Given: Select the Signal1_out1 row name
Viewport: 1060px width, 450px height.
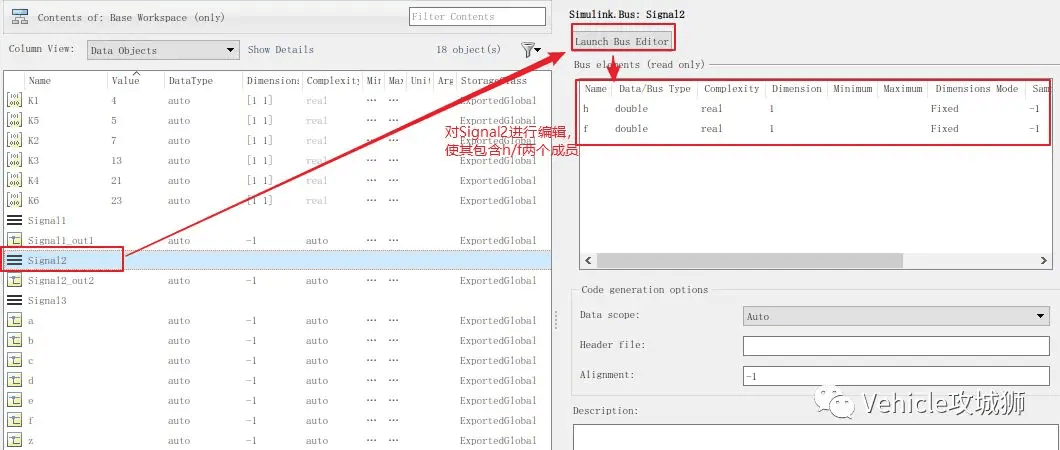Looking at the screenshot, I should point(61,241).
